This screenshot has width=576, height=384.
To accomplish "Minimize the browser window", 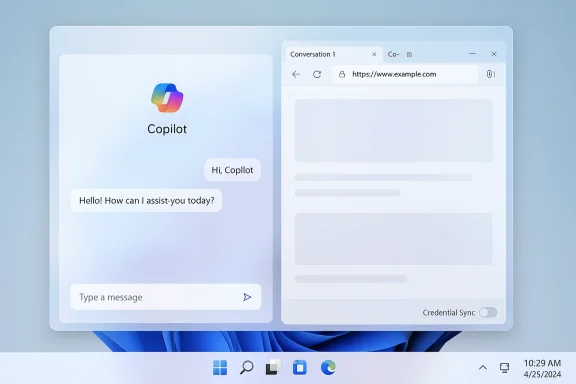I will pyautogui.click(x=472, y=54).
